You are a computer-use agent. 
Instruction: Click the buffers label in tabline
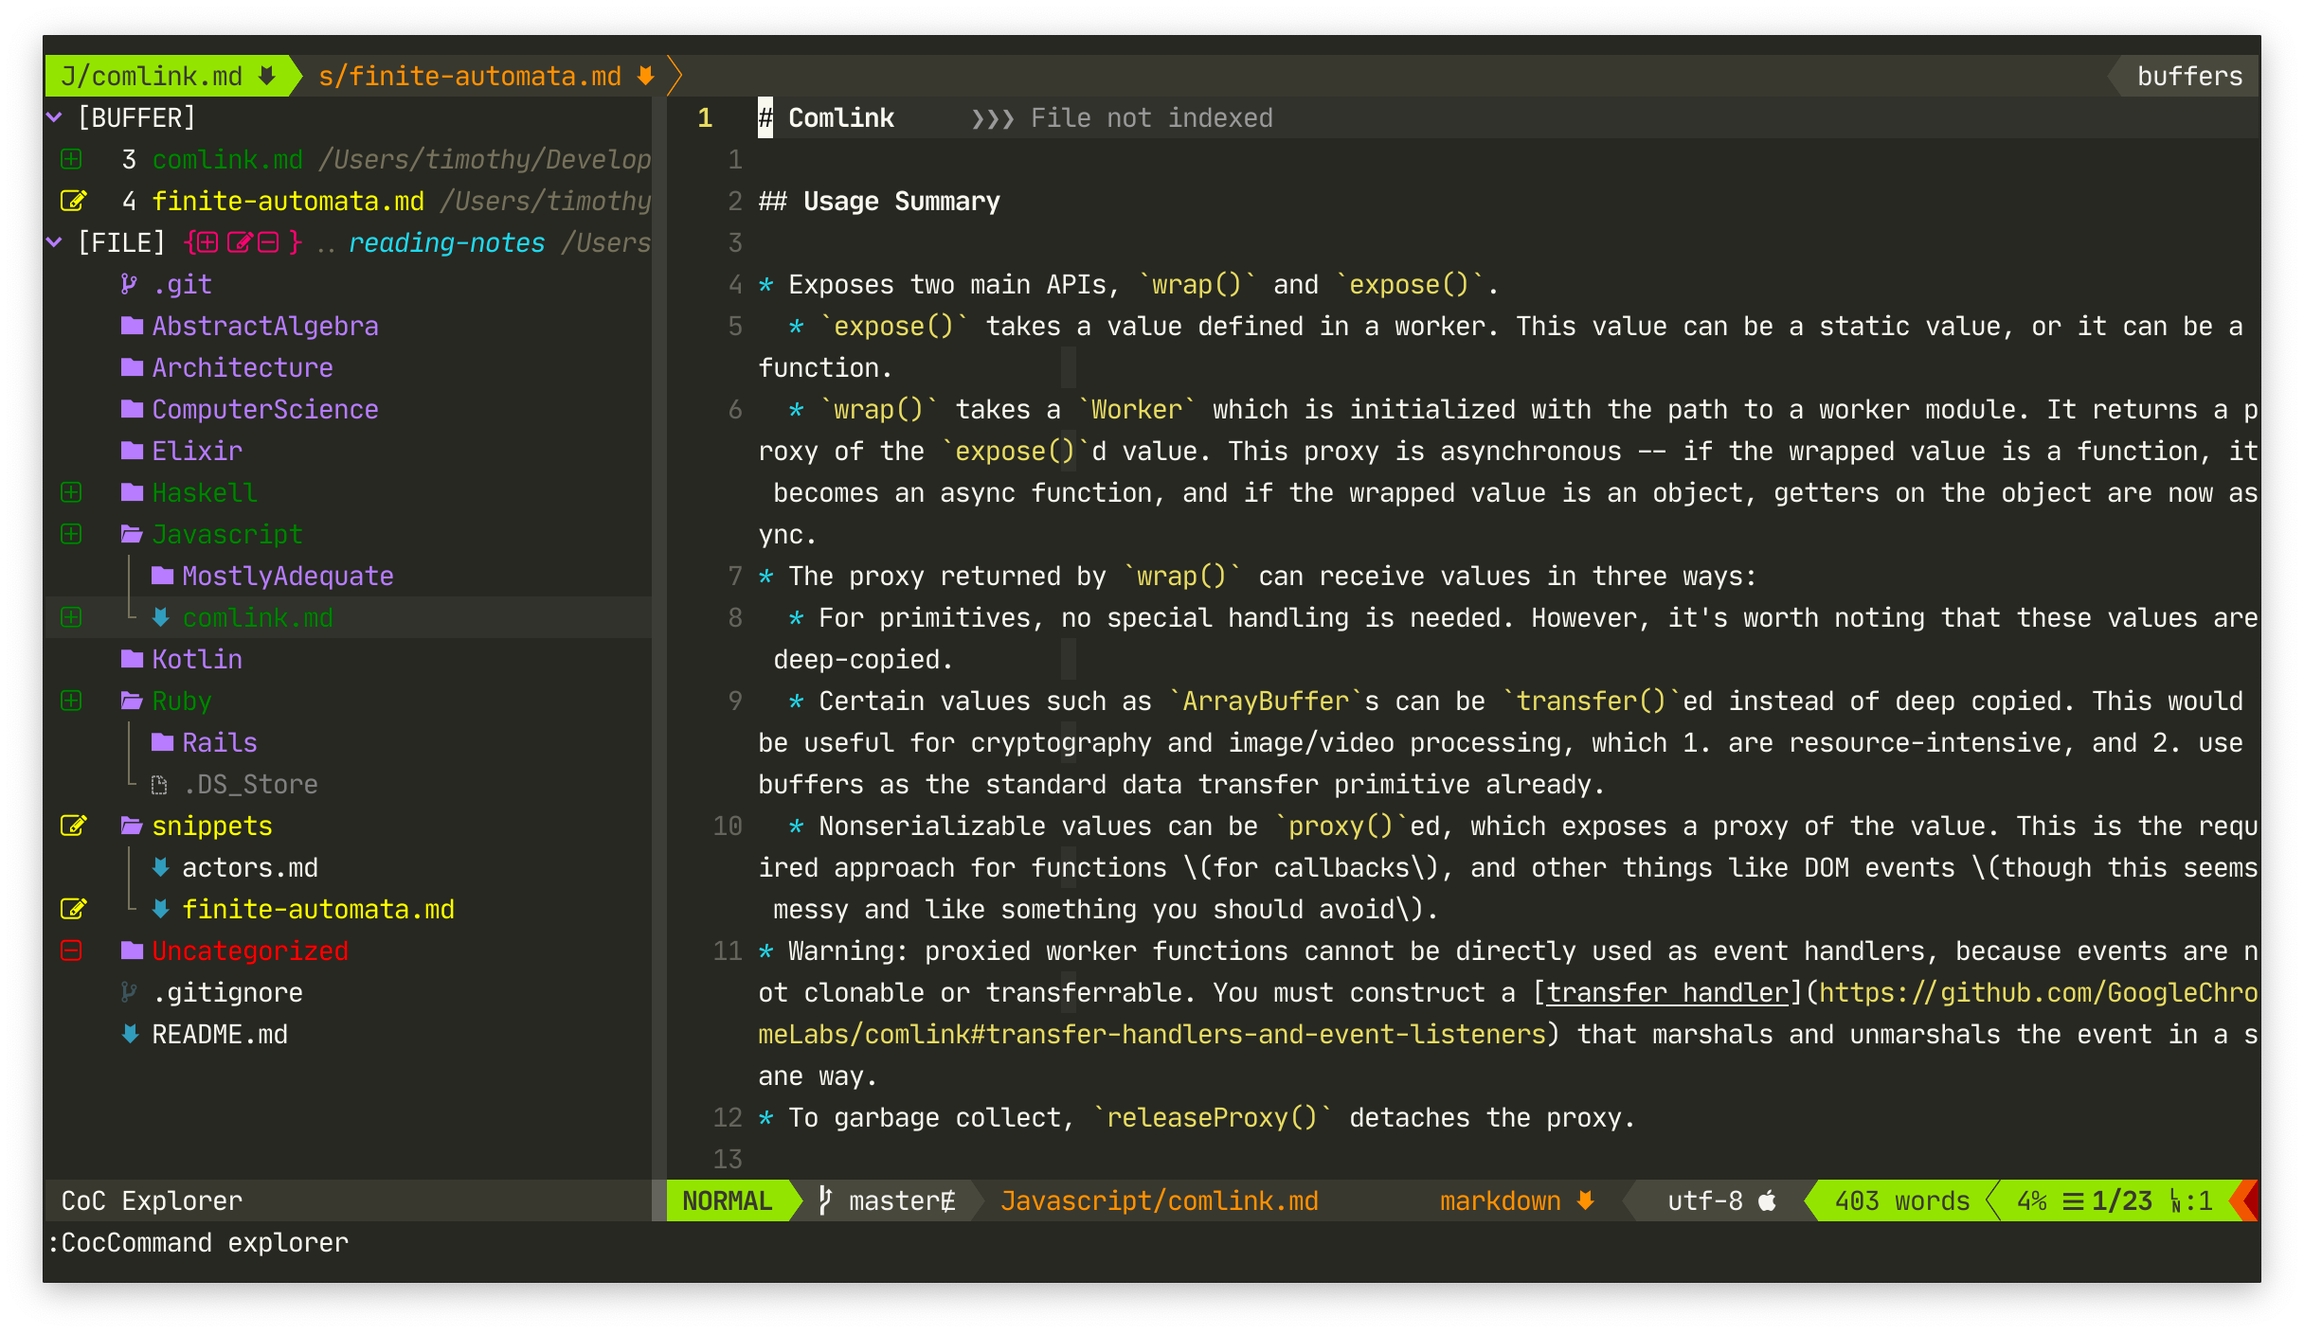coord(2188,76)
